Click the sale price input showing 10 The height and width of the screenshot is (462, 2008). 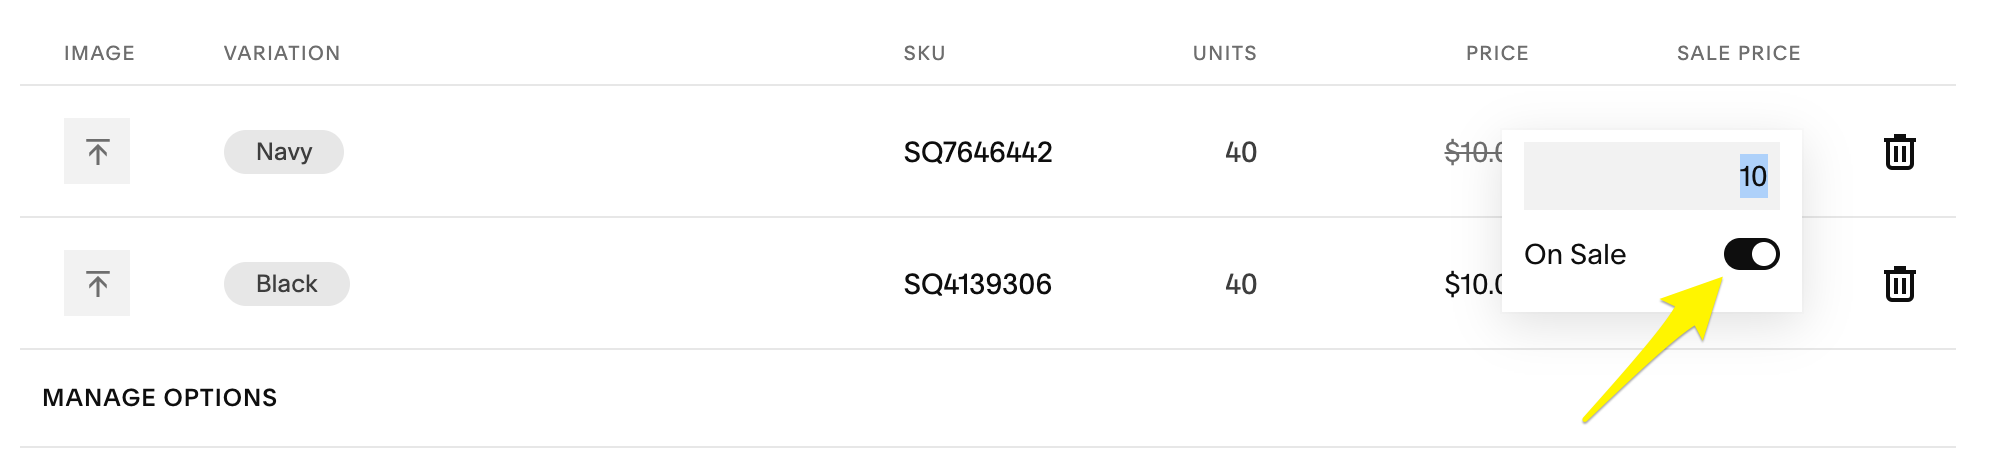[1651, 177]
